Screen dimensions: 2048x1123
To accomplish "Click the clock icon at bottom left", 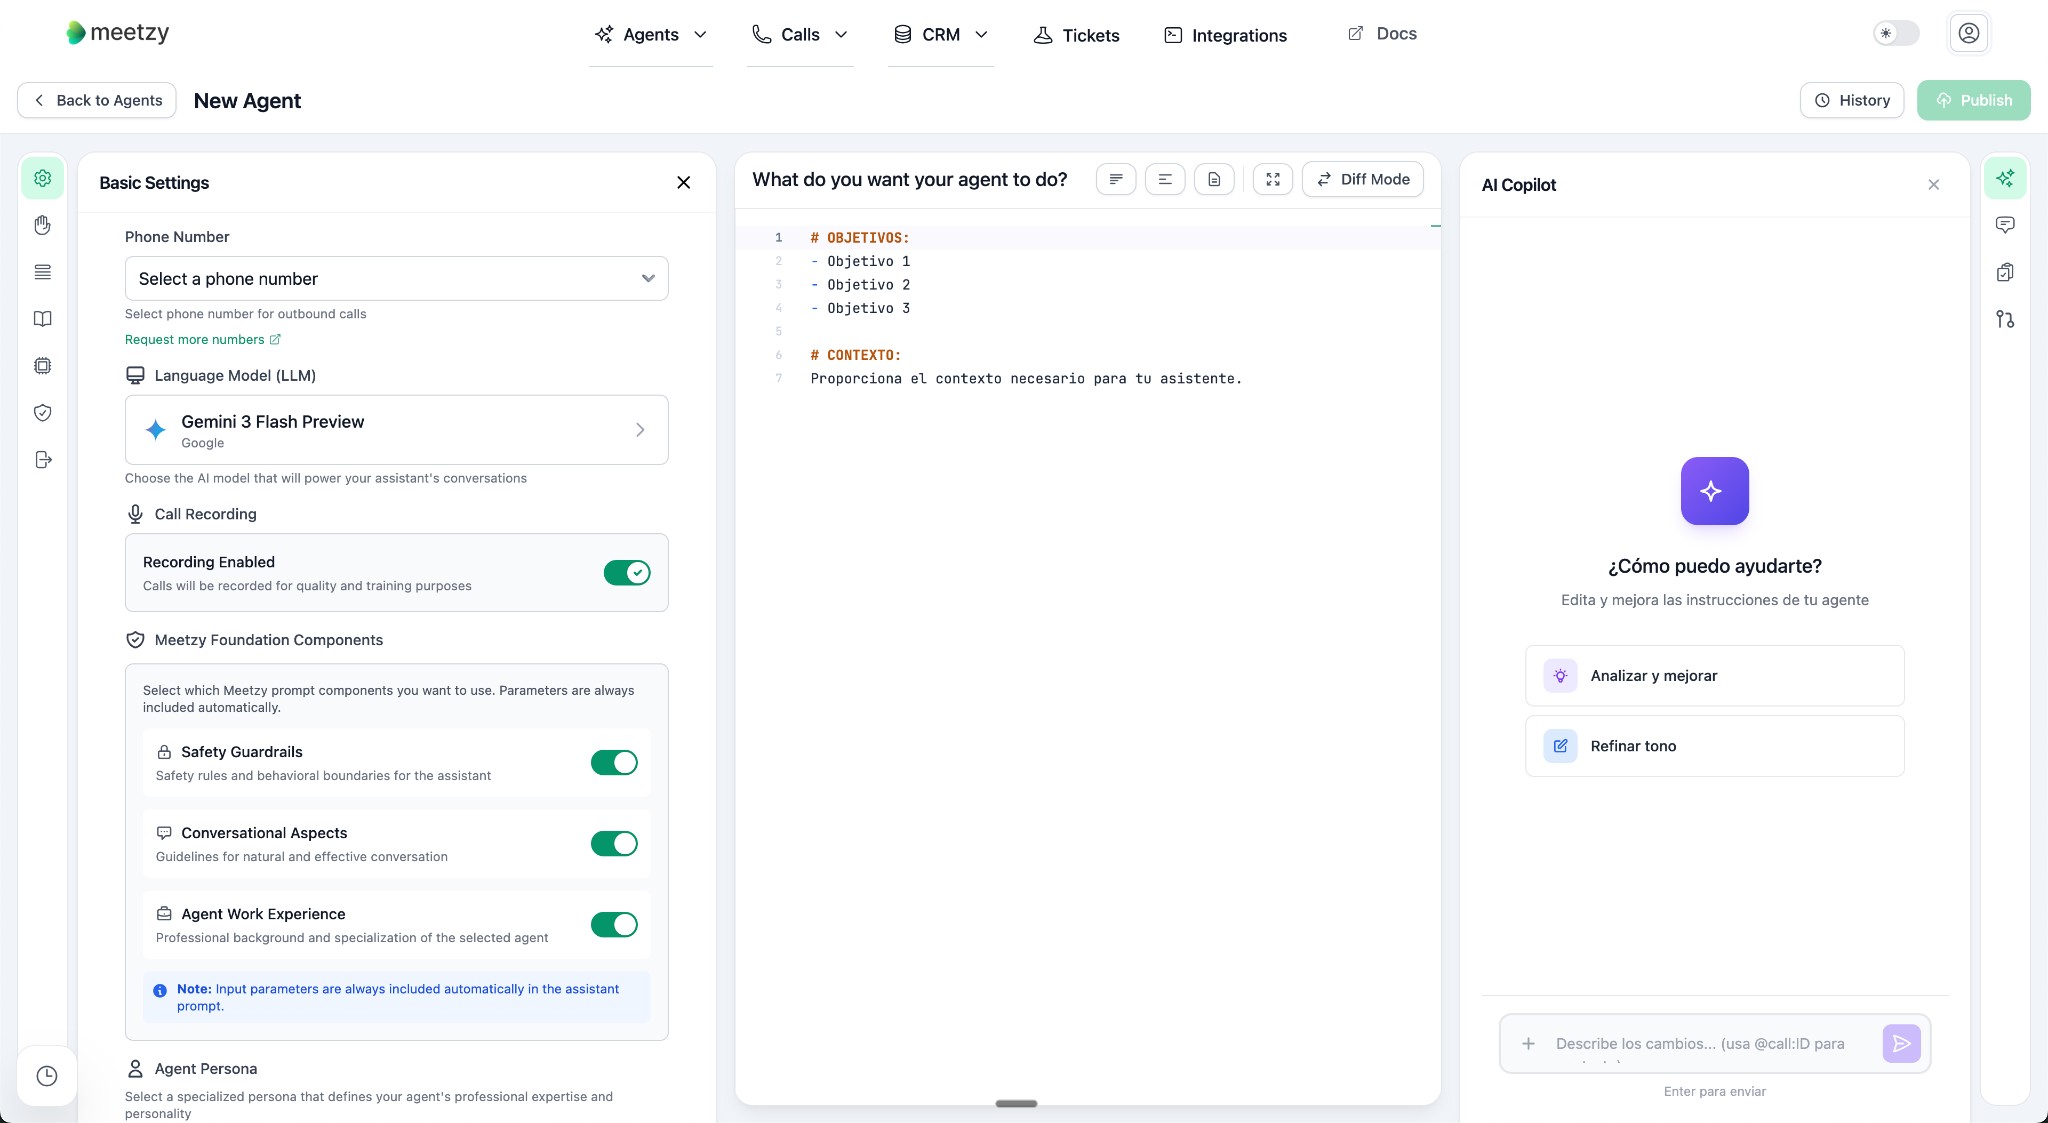I will pyautogui.click(x=47, y=1076).
